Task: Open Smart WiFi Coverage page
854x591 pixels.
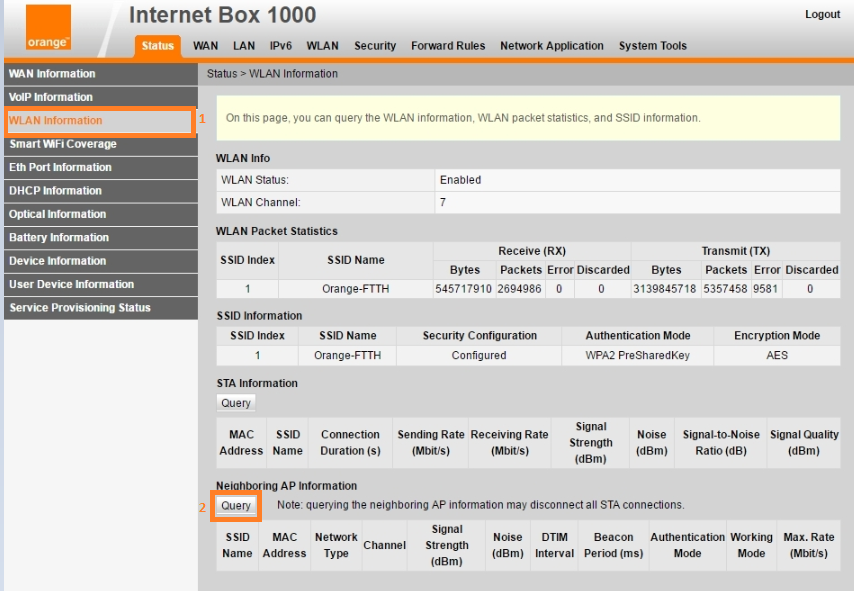Action: [63, 144]
